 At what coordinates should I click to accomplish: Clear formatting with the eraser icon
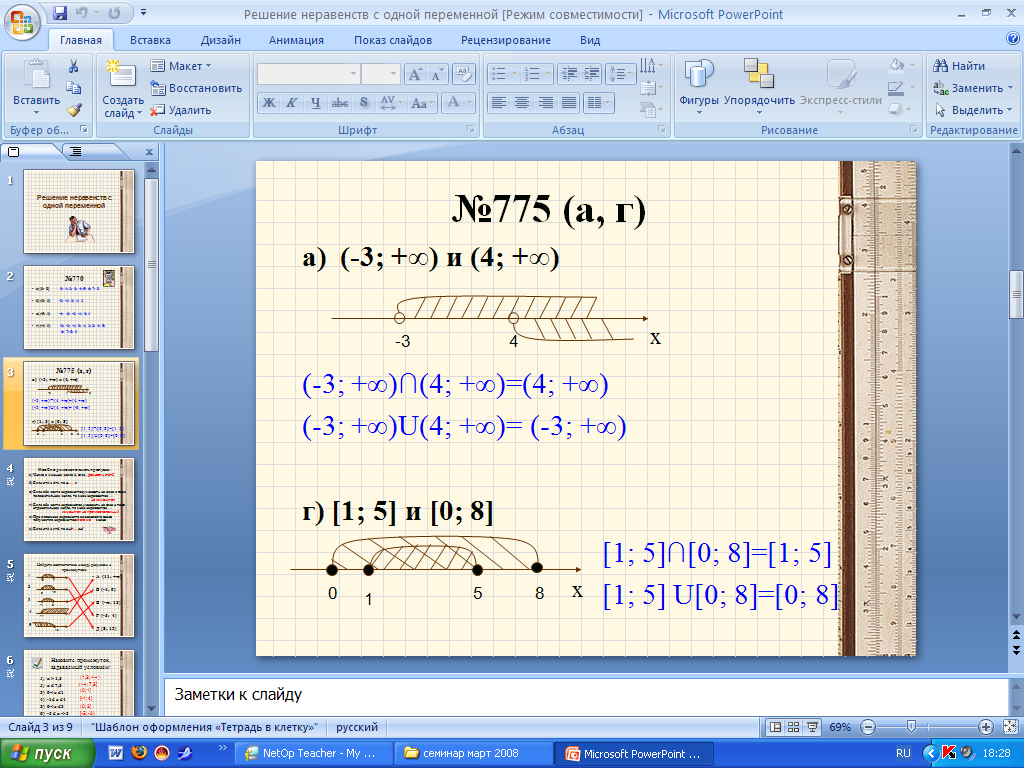point(462,73)
